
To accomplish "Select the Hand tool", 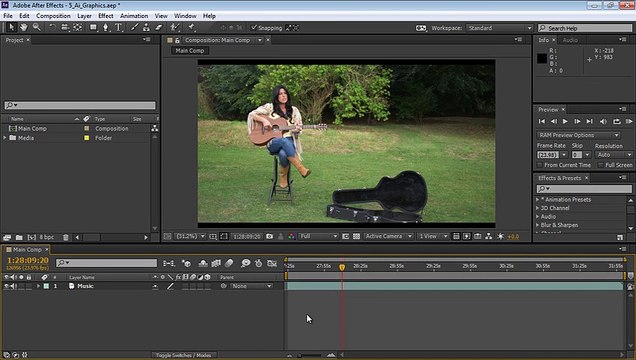I will (24, 27).
